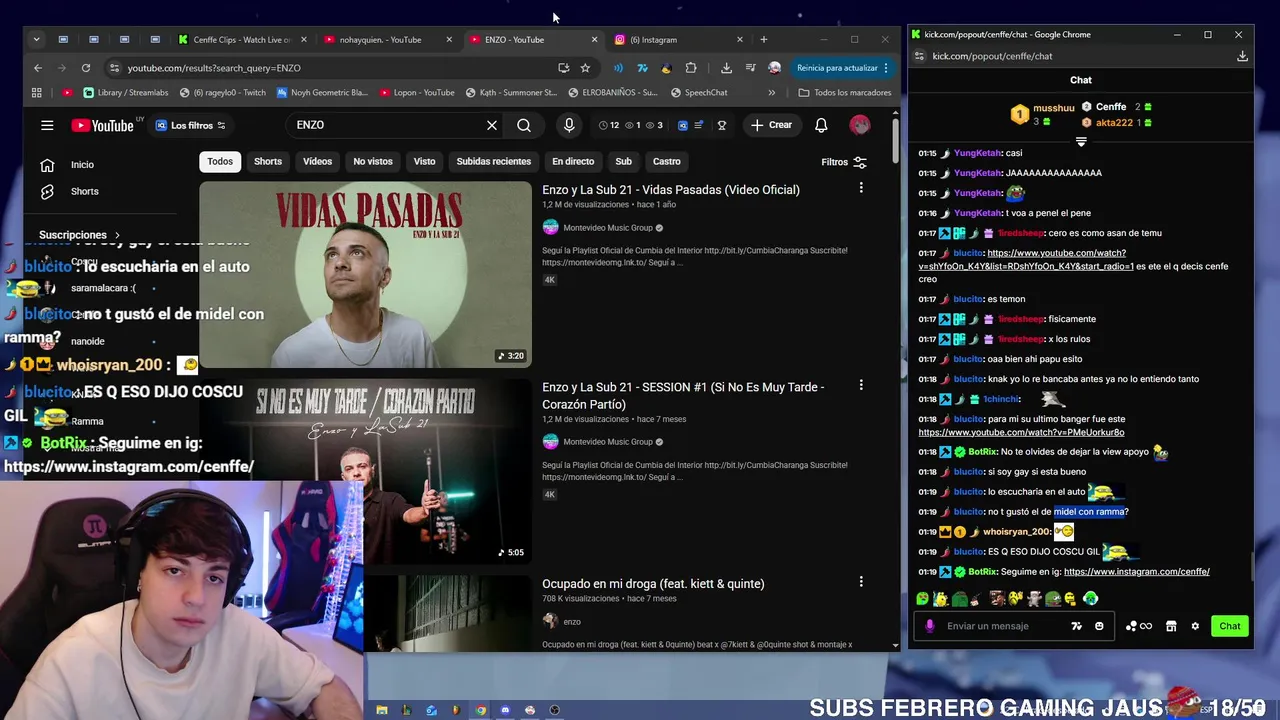Open Todos los marcadores folder
This screenshot has width=1280, height=720.
click(x=845, y=93)
